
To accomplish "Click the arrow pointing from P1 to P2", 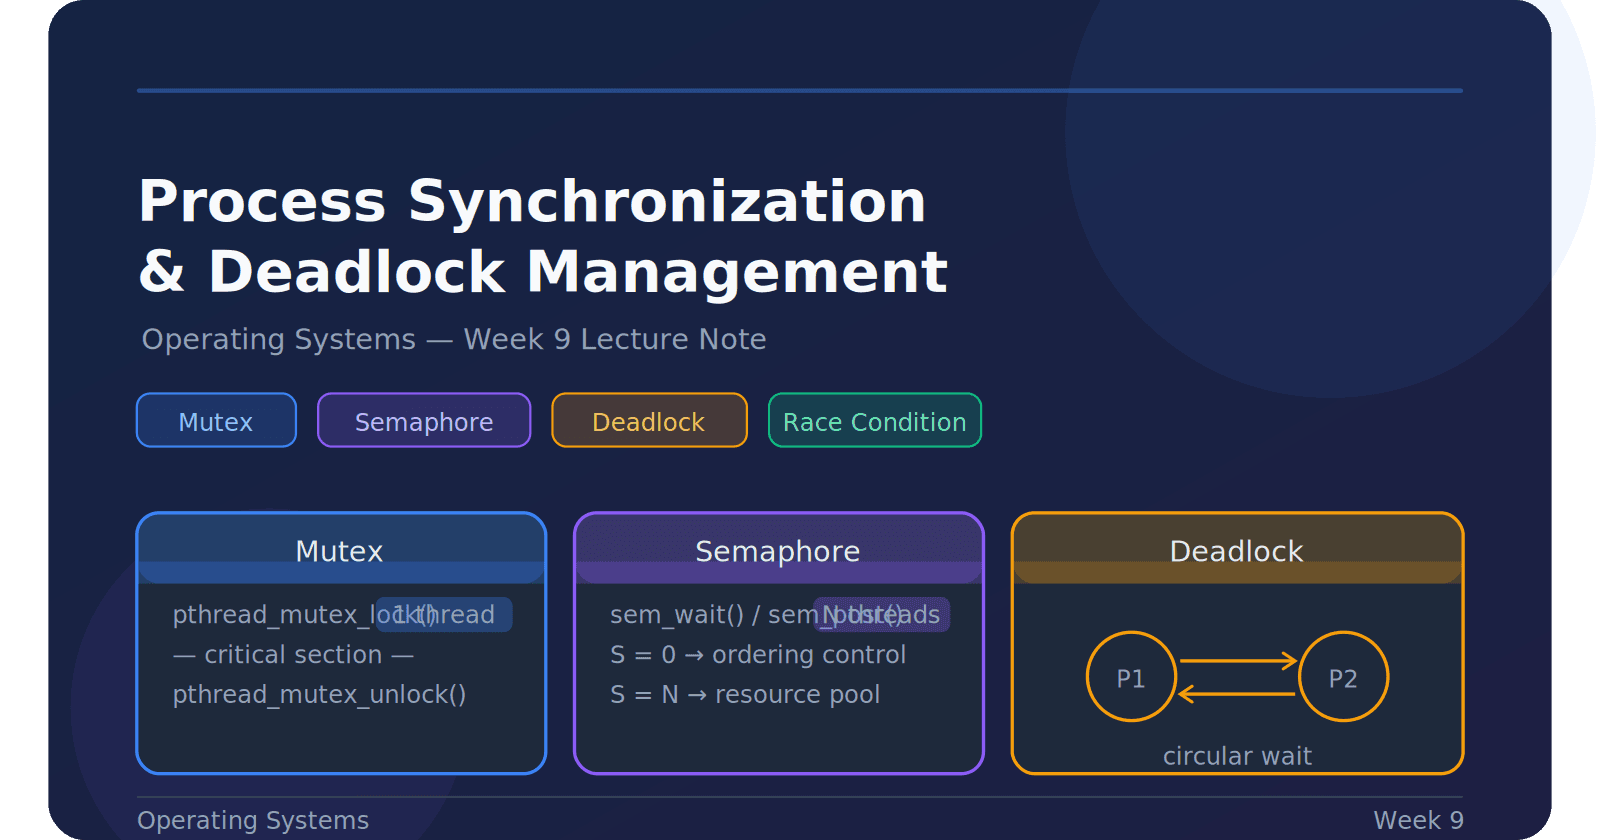I will click(x=1238, y=661).
